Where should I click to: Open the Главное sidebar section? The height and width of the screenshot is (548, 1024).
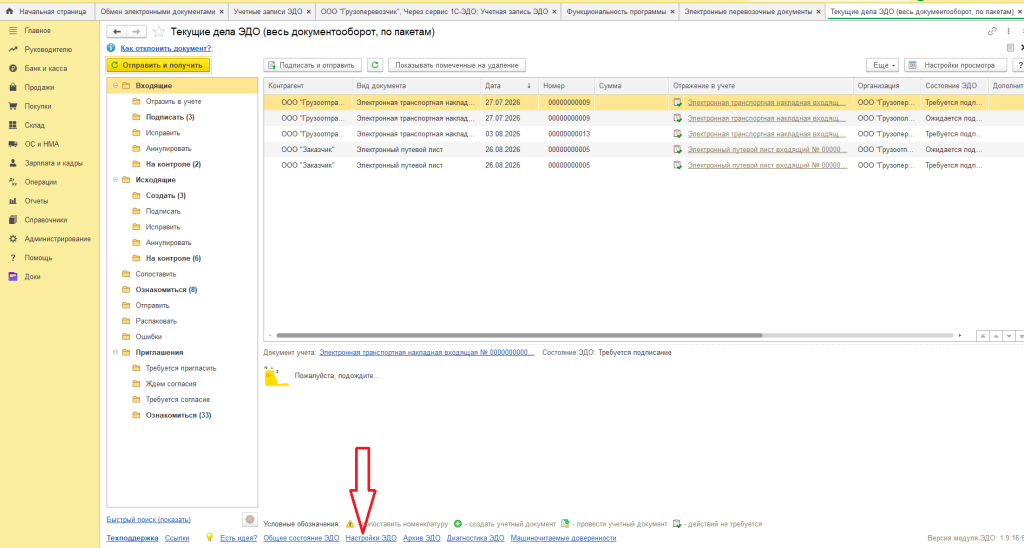pos(37,31)
